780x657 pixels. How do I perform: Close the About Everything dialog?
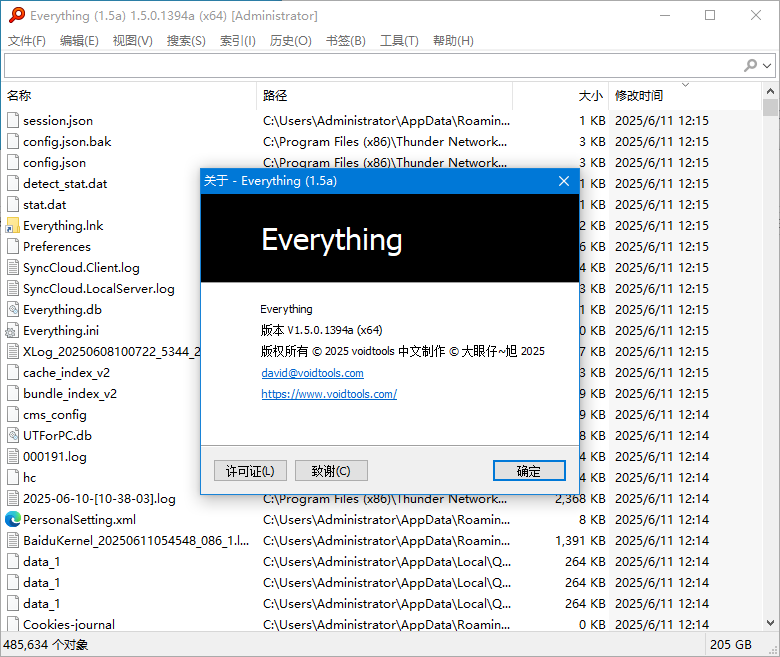[x=564, y=181]
